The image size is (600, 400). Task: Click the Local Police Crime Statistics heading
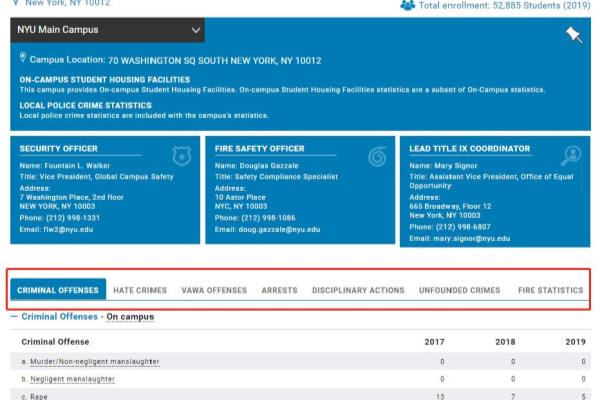pos(86,105)
